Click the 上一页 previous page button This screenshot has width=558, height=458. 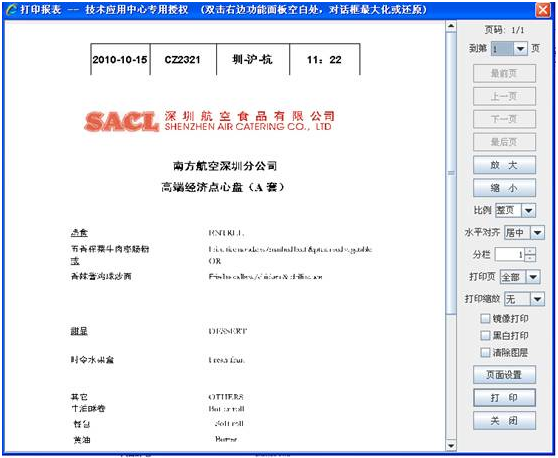pyautogui.click(x=504, y=96)
